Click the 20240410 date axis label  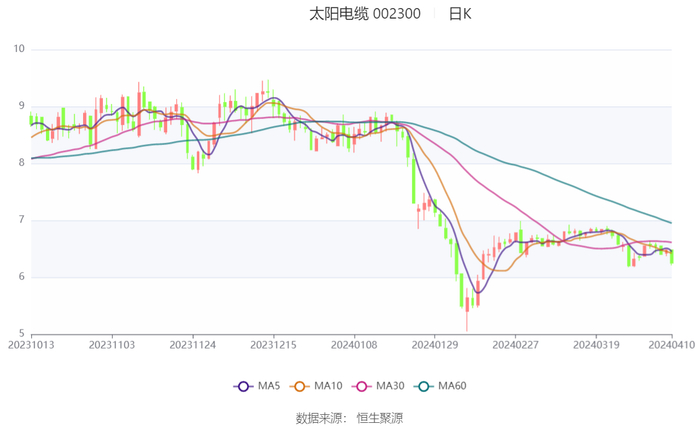pyautogui.click(x=670, y=345)
